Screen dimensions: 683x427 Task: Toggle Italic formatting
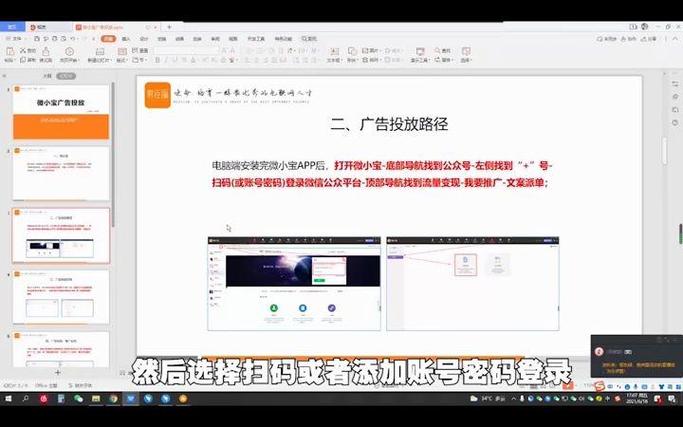(166, 60)
